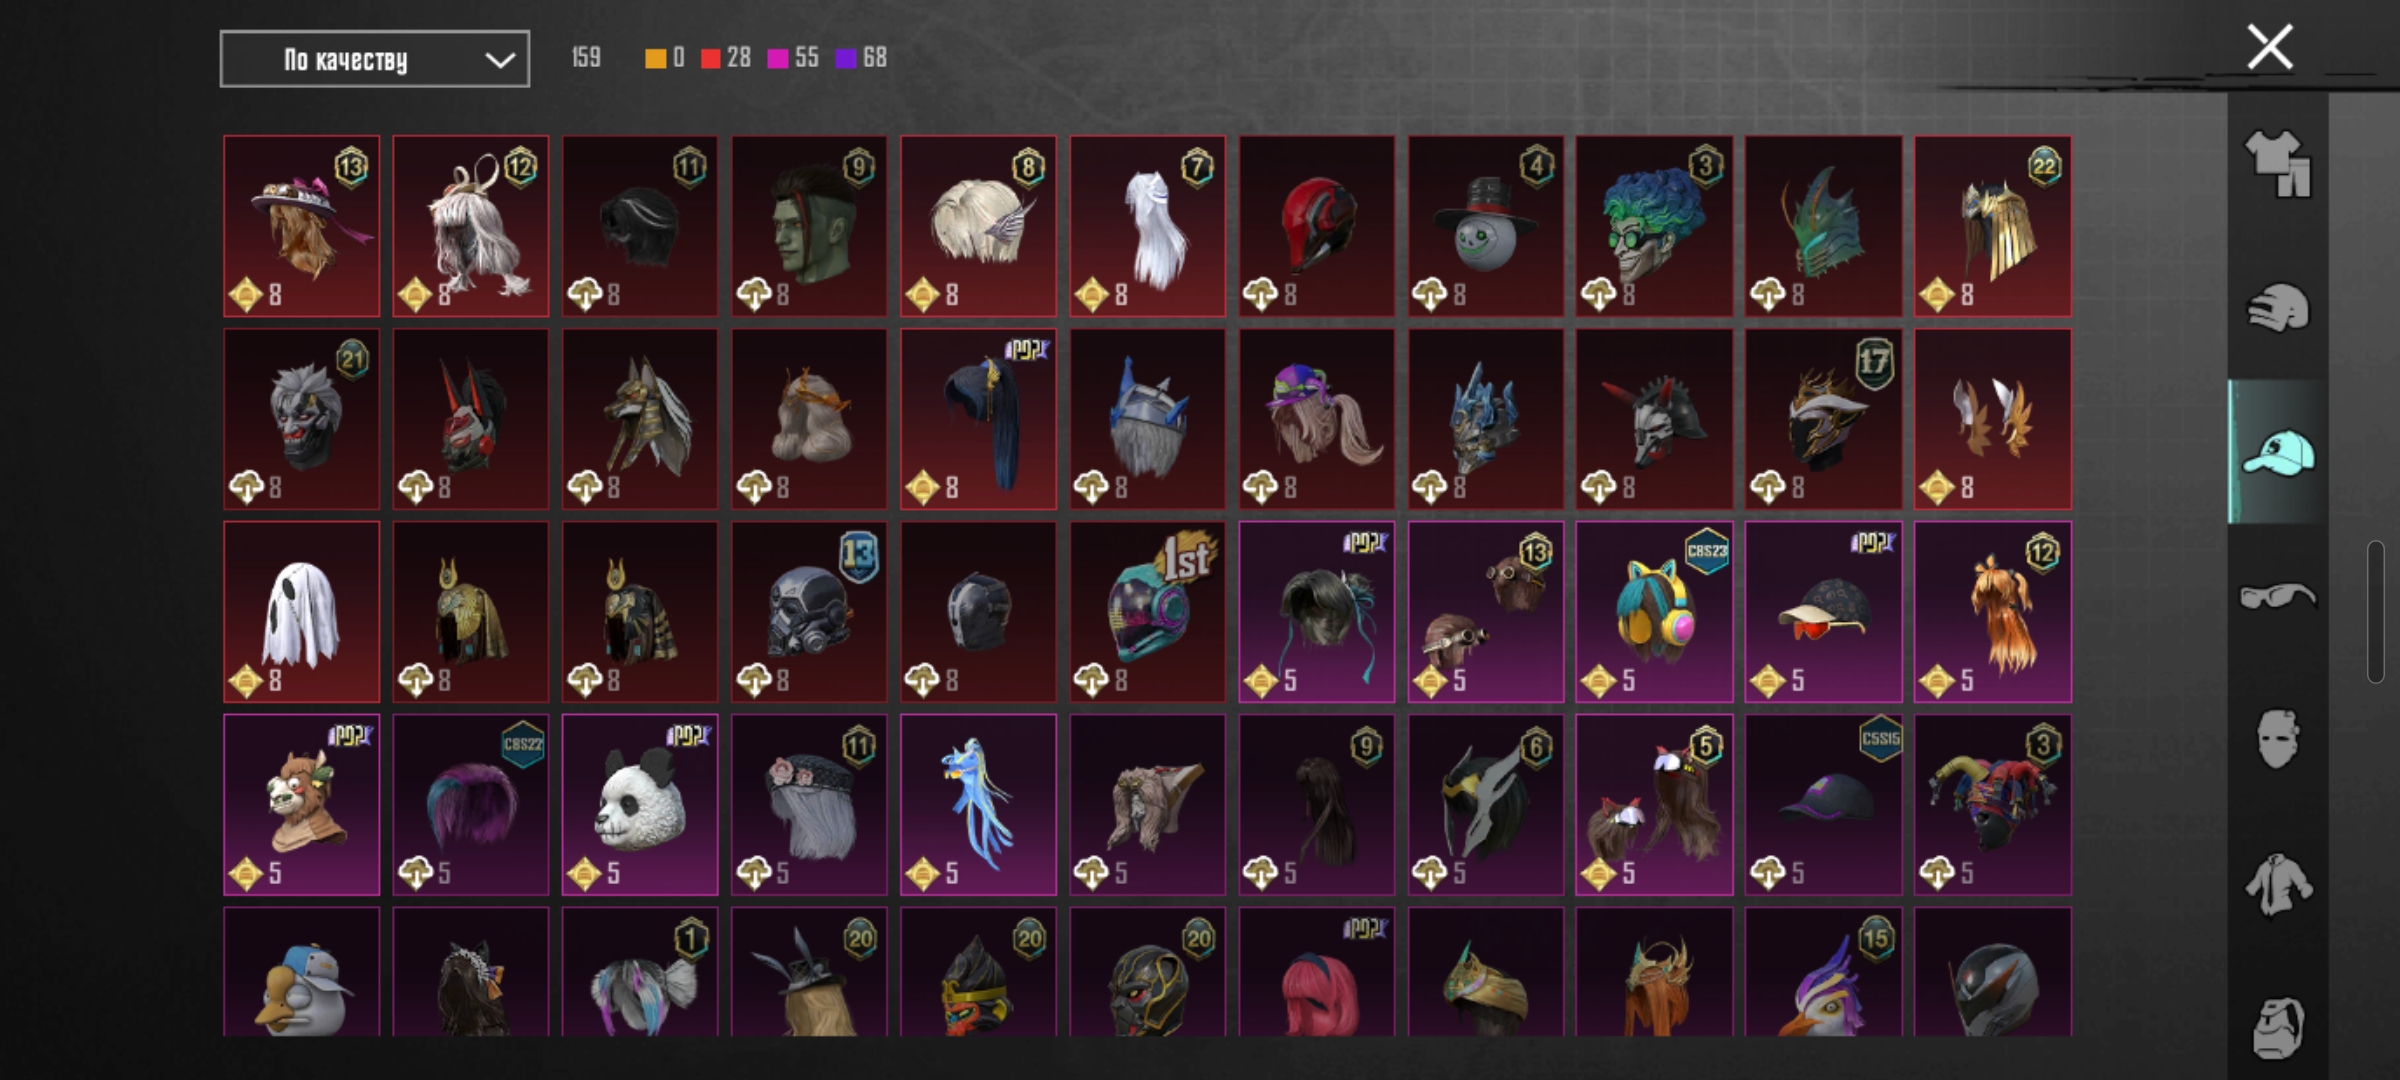
Task: Filter by pink quality showing 55
Action: click(x=793, y=58)
